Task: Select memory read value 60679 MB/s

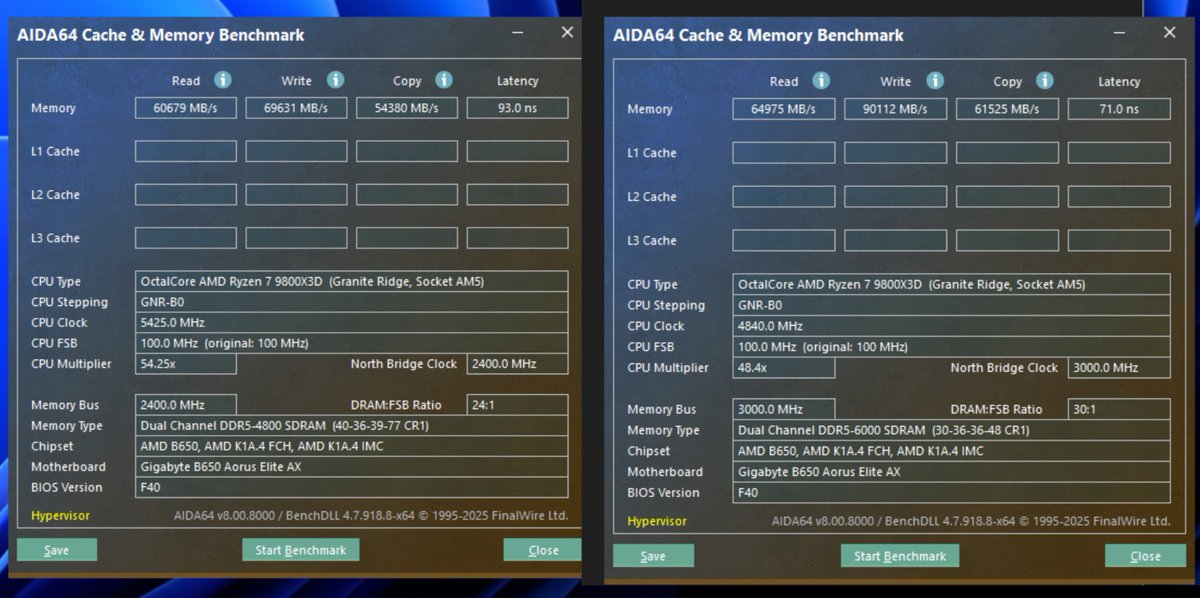Action: [x=186, y=108]
